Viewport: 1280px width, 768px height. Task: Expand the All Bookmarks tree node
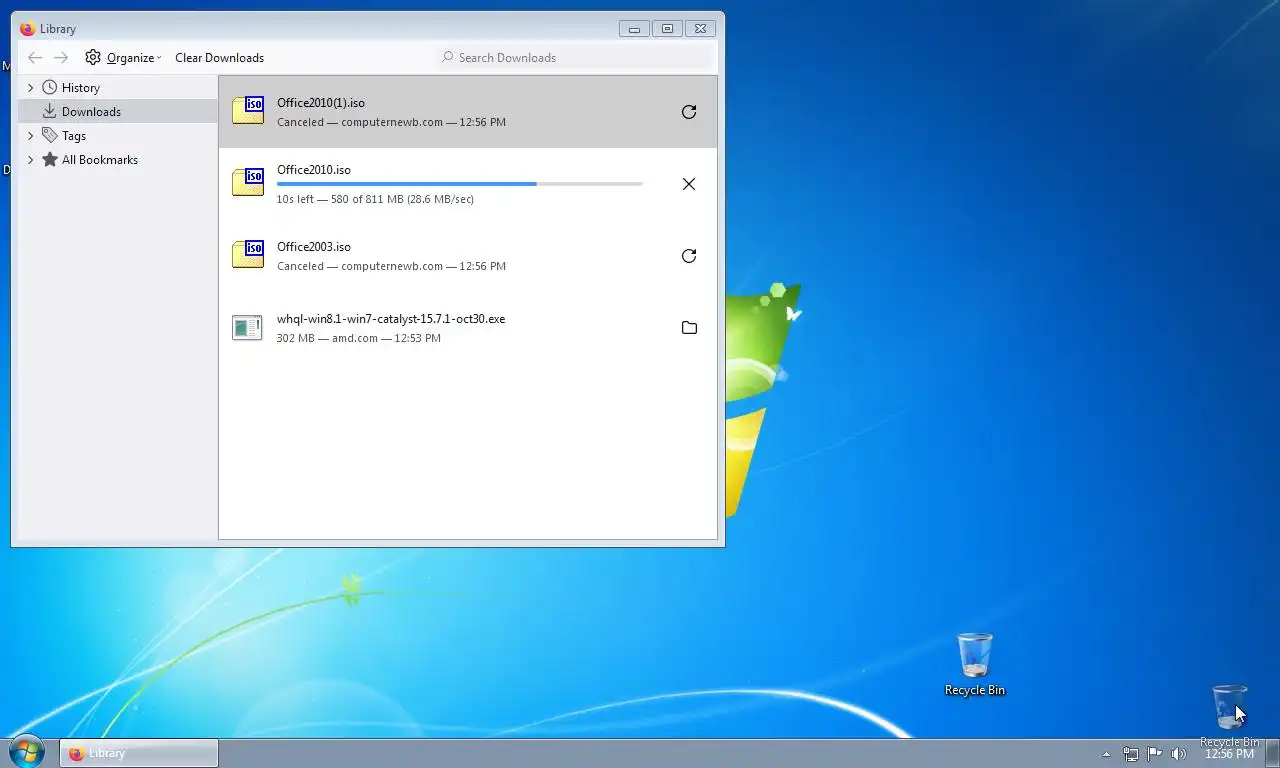click(x=30, y=159)
